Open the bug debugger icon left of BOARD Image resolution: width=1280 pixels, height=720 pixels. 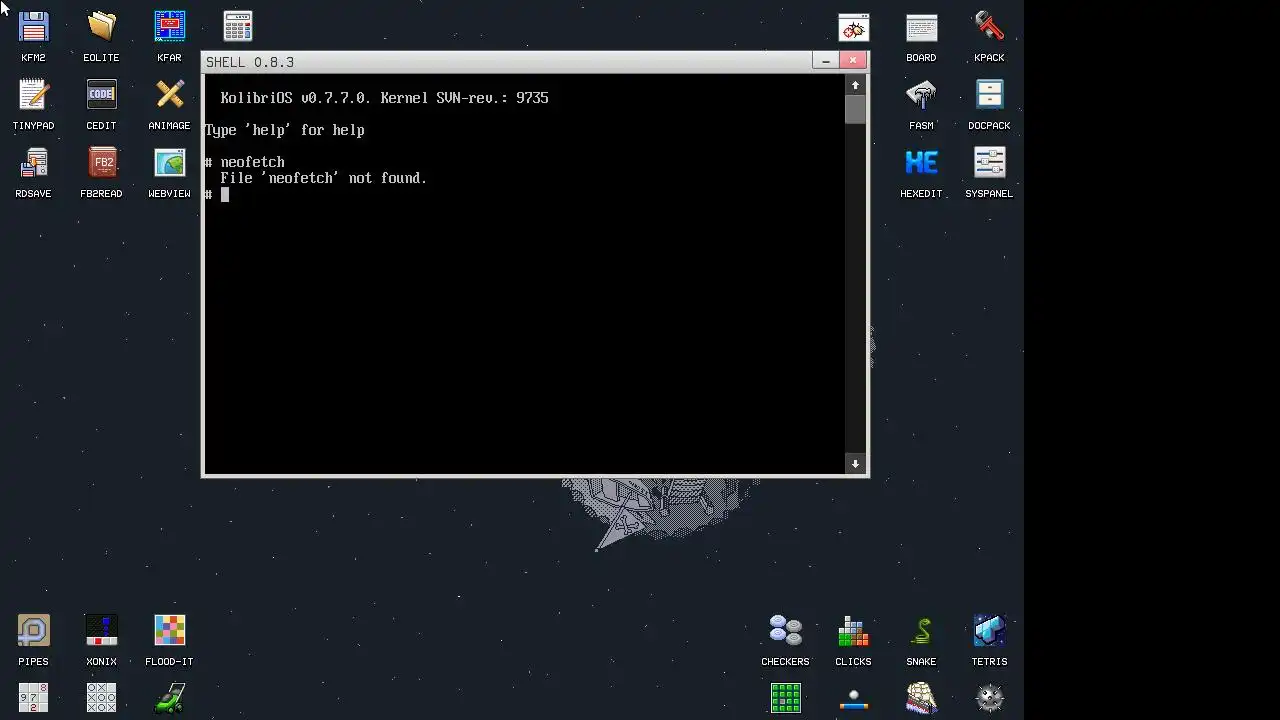pyautogui.click(x=853, y=27)
